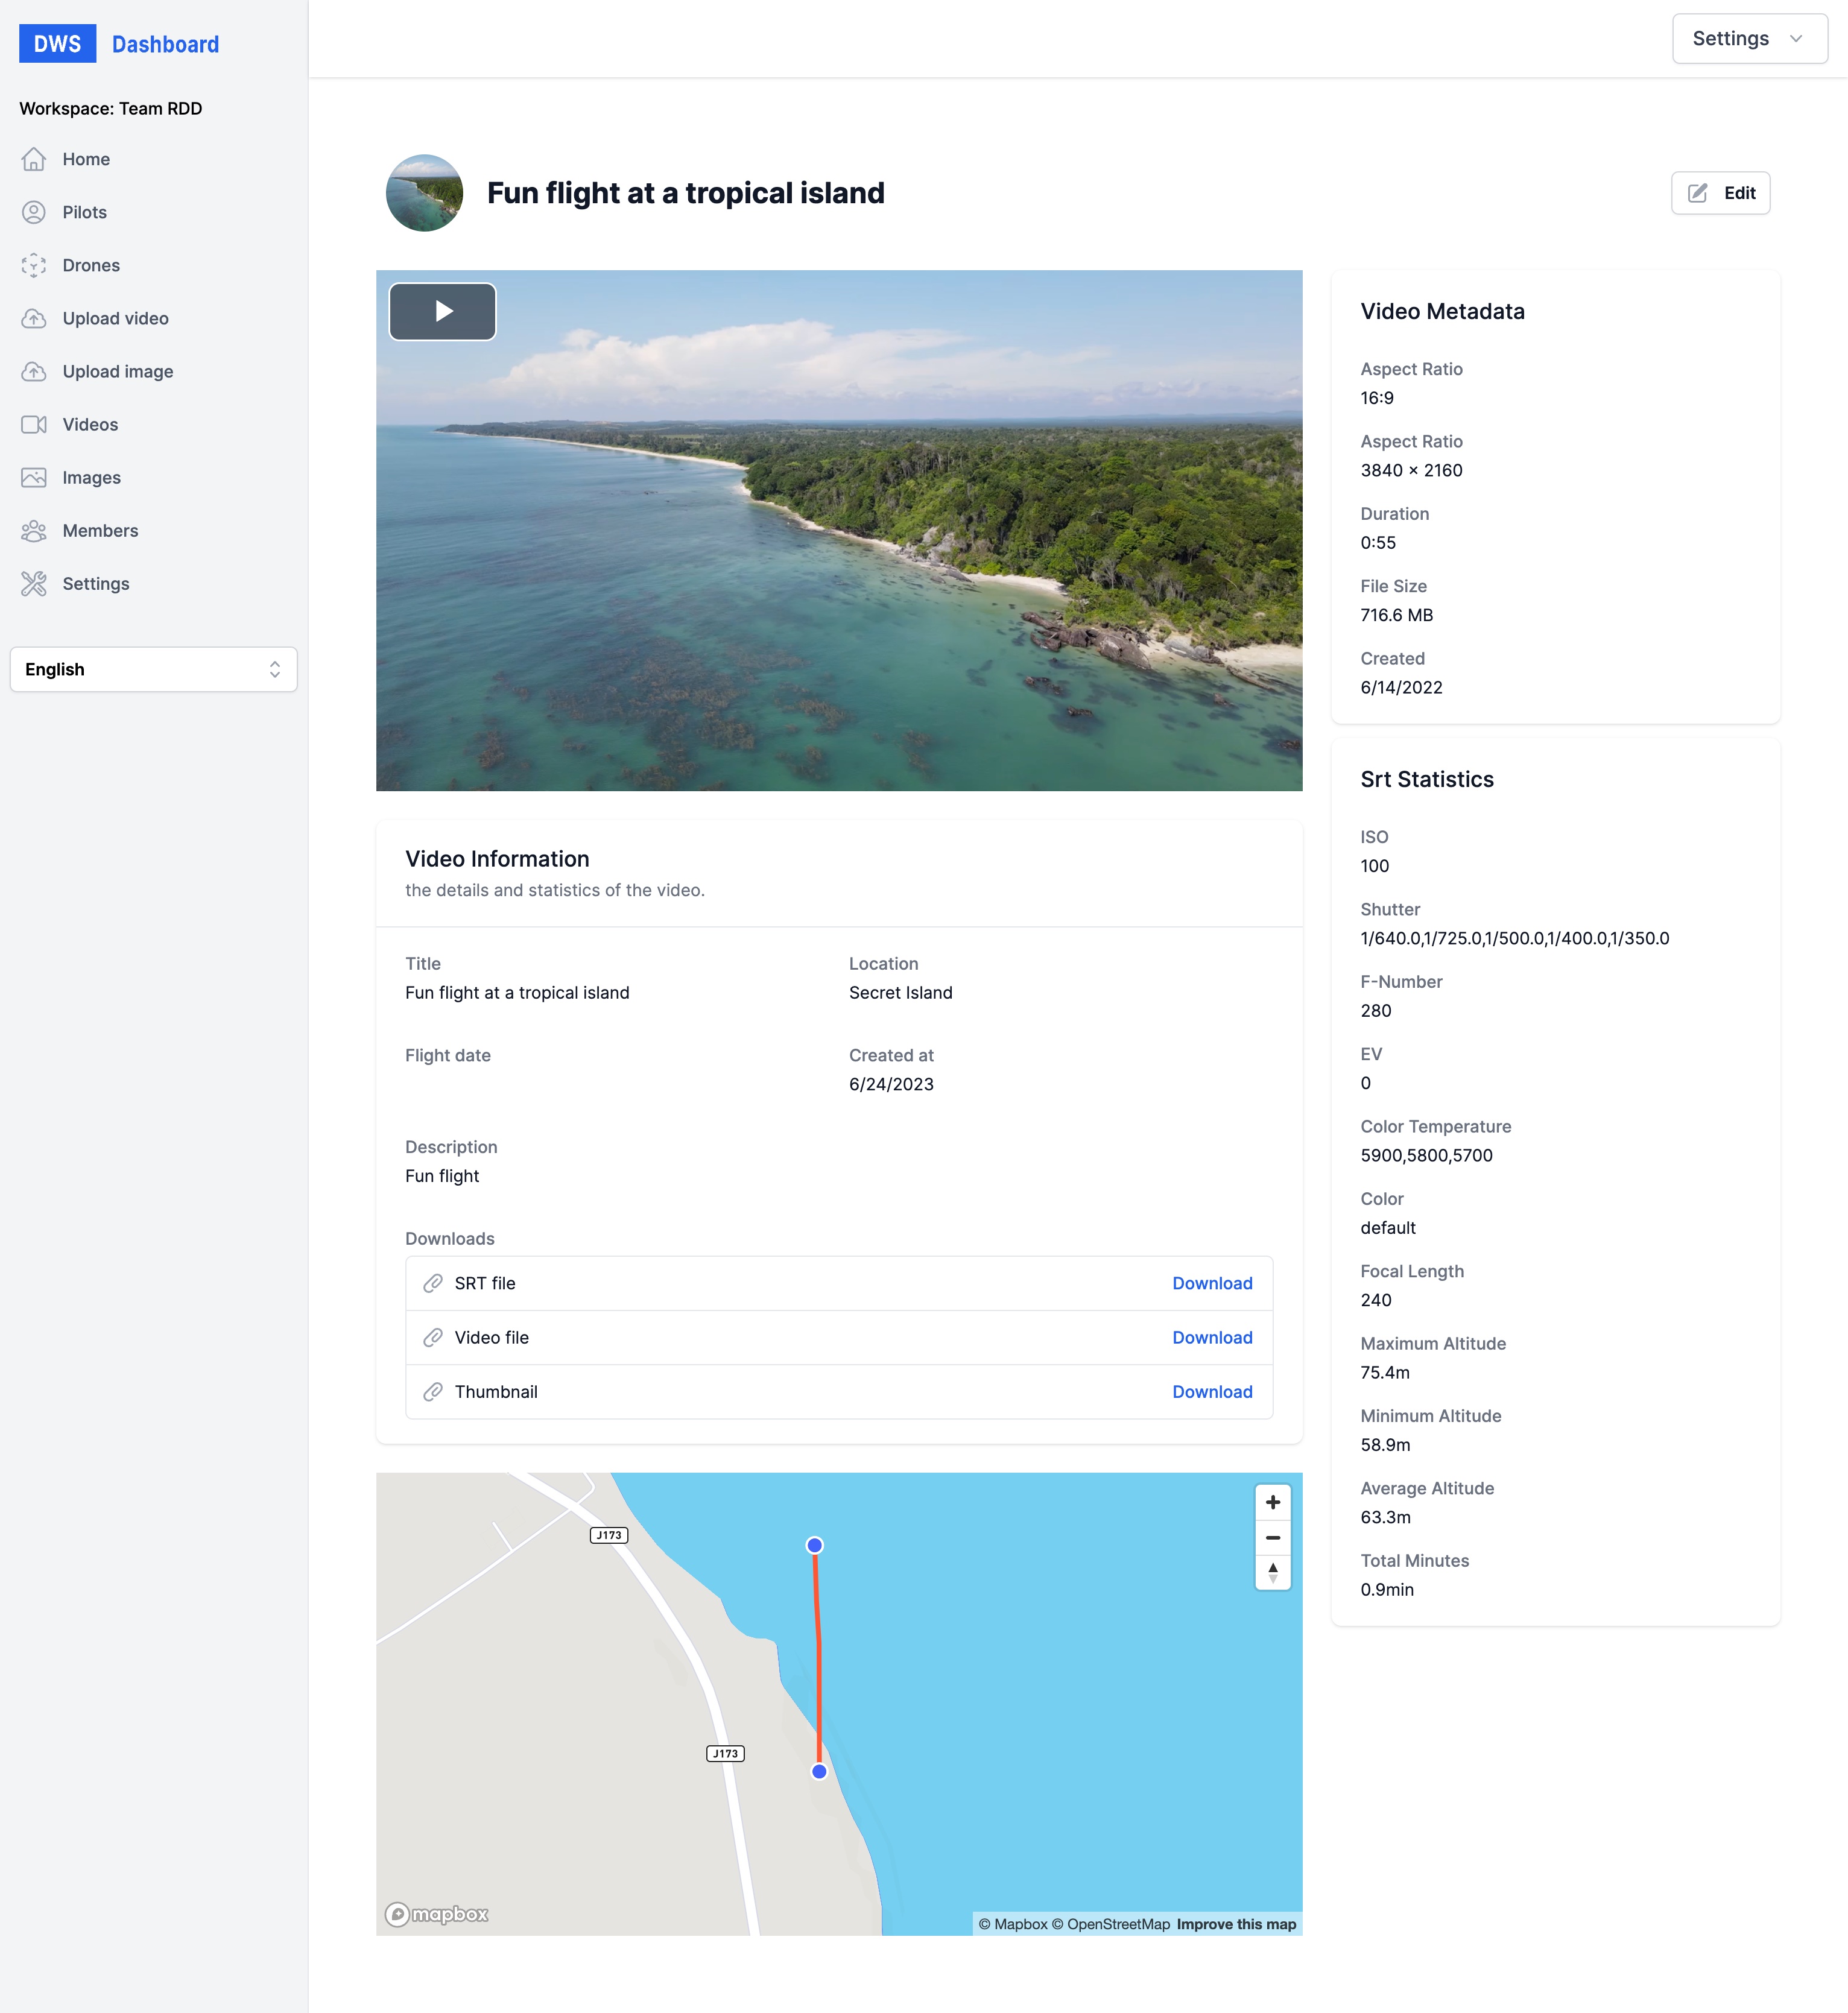
Task: Open the Settings dropdown in top bar
Action: [x=1749, y=39]
